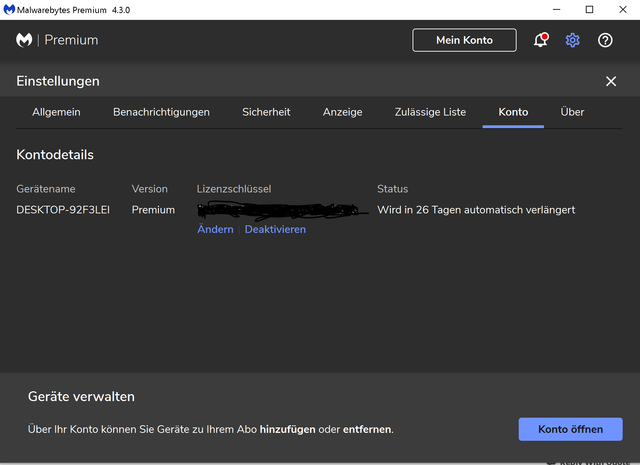Click the Geräte verwalten heading
The height and width of the screenshot is (465, 640).
(x=81, y=396)
